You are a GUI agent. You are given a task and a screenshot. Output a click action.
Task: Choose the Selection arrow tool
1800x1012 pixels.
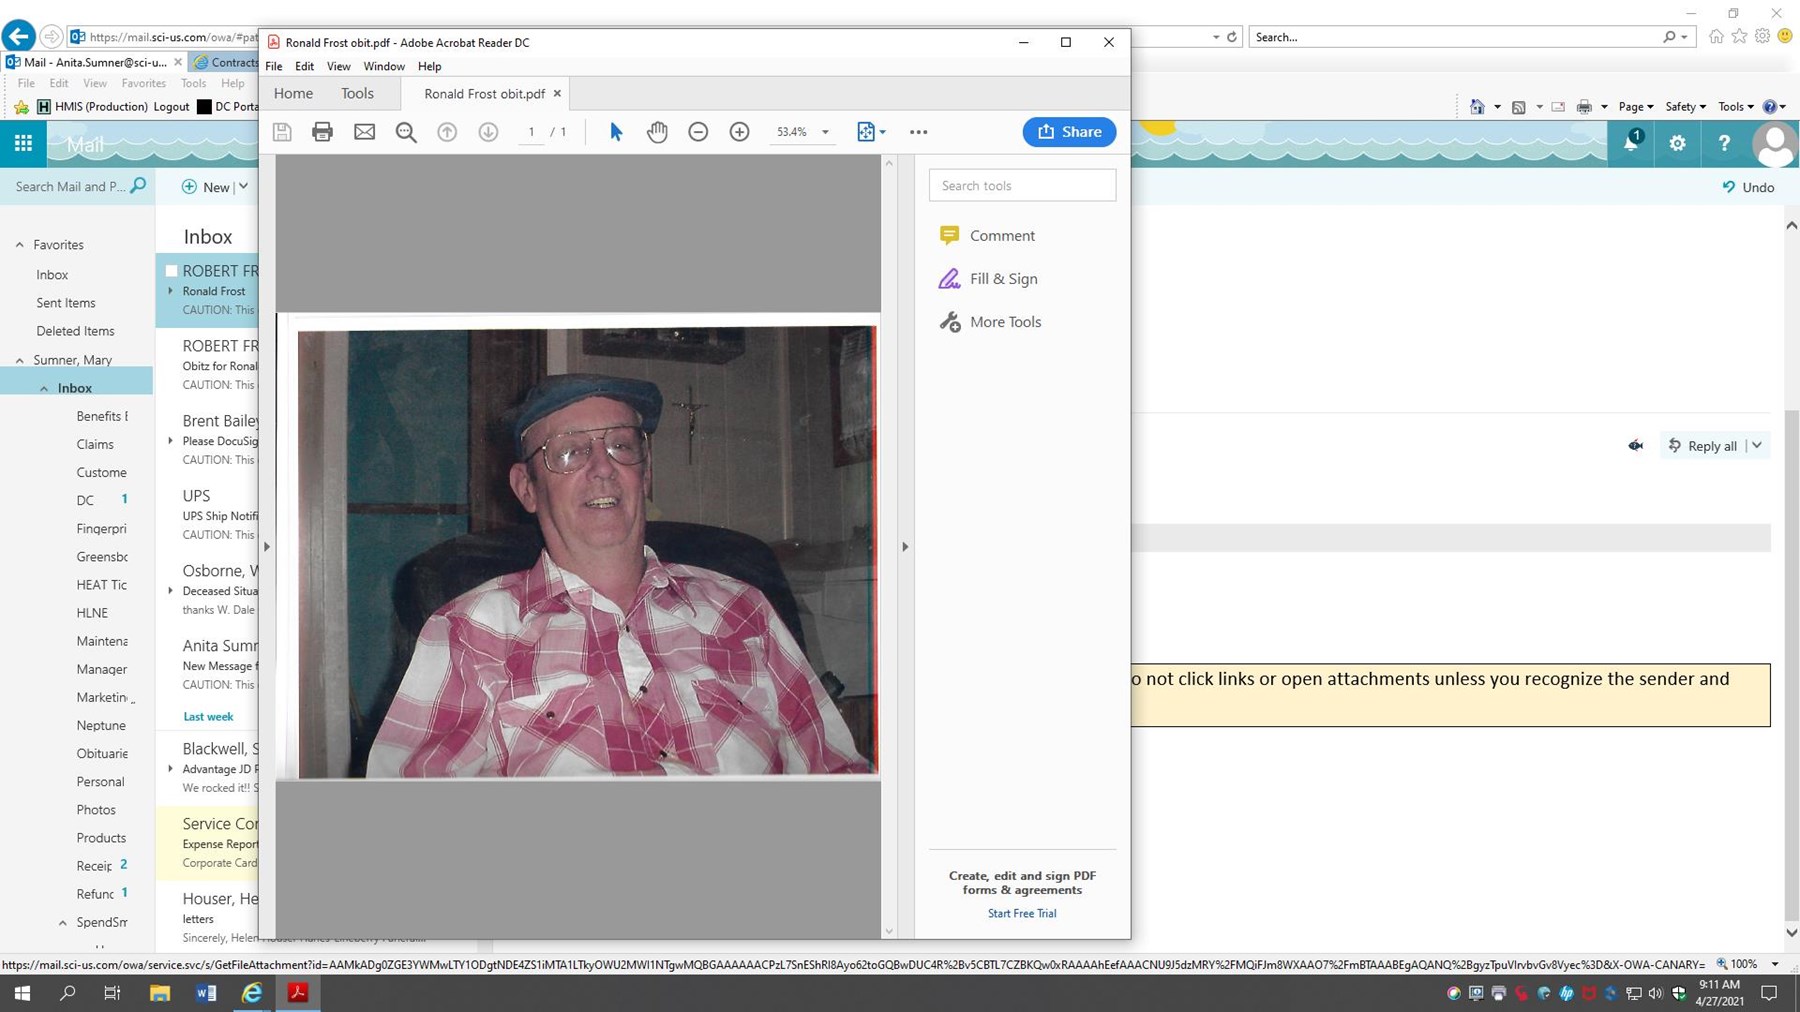click(616, 132)
